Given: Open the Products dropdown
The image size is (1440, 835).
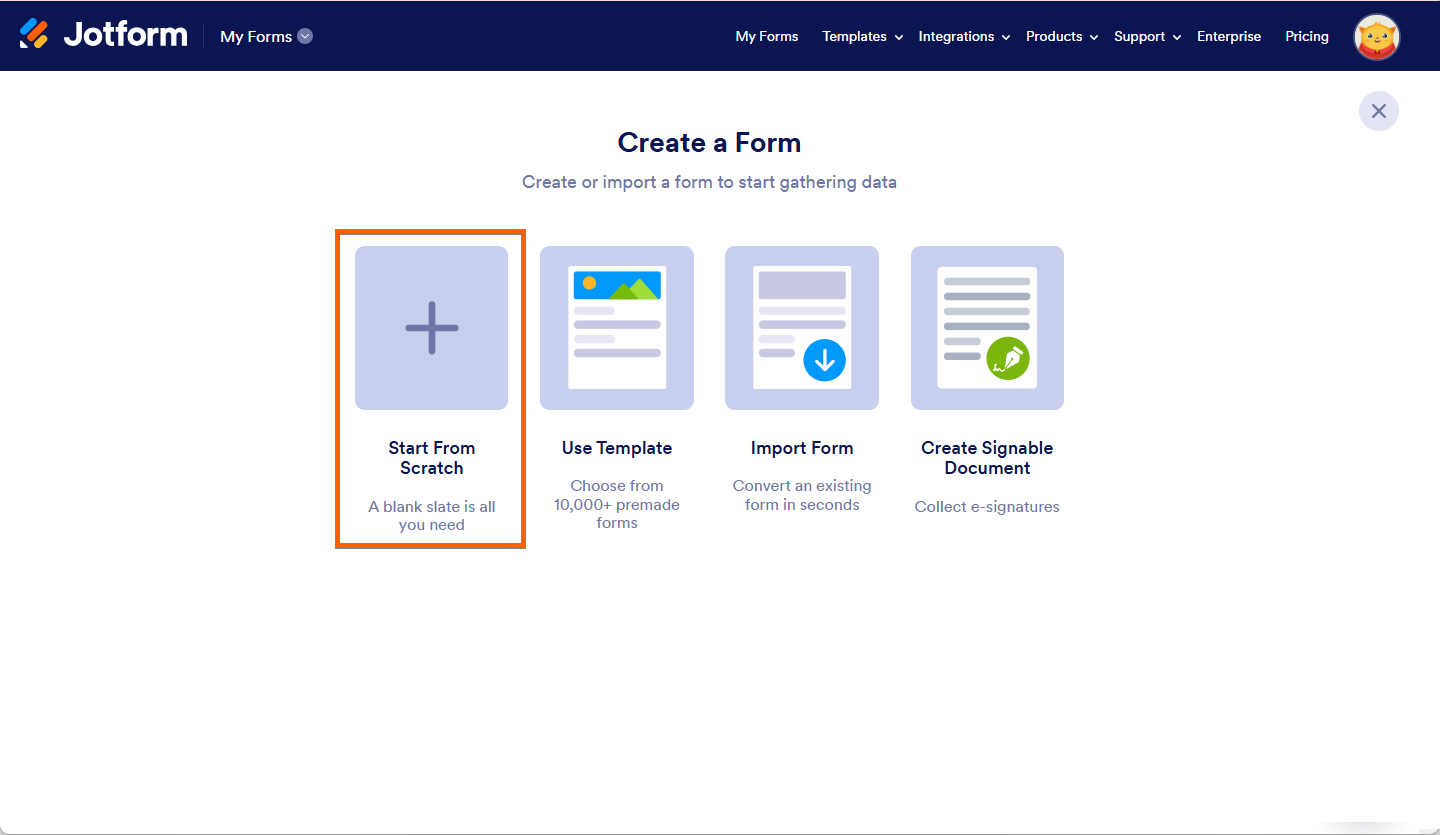Looking at the screenshot, I should [x=1054, y=36].
